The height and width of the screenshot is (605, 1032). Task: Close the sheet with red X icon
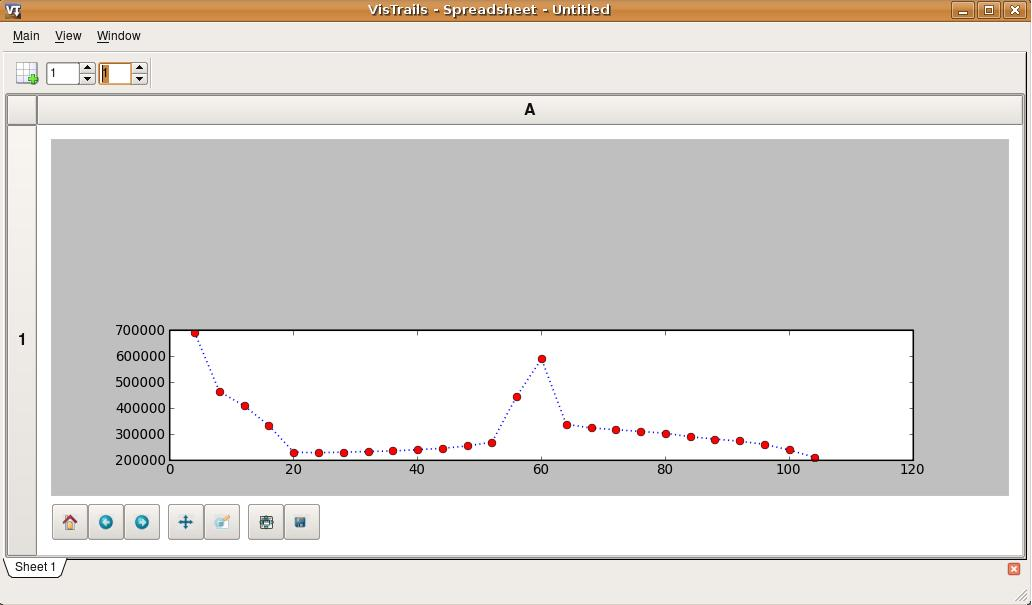[1013, 569]
